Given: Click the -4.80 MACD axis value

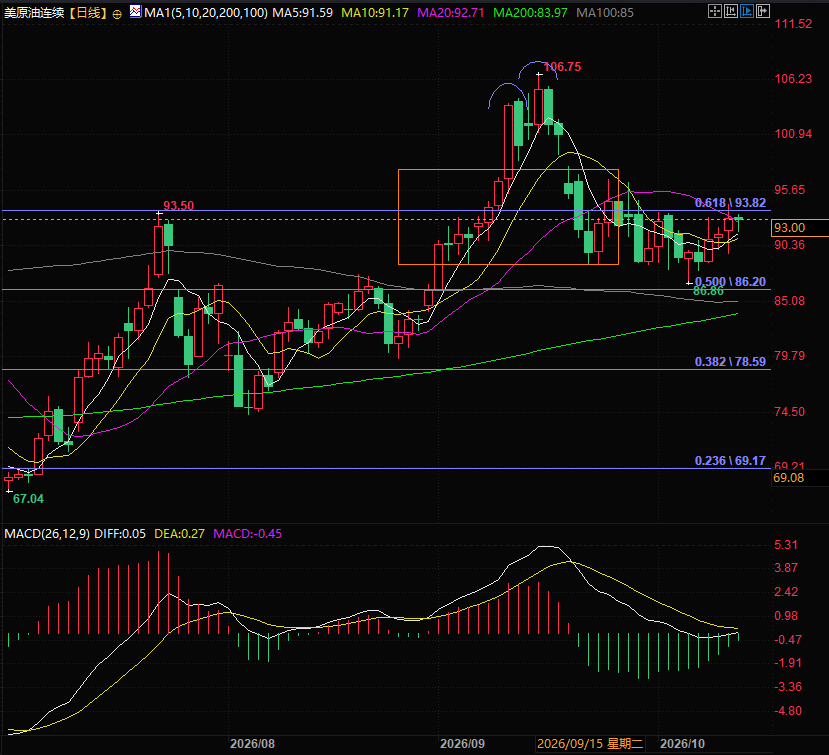Looking at the screenshot, I should pyautogui.click(x=788, y=711).
